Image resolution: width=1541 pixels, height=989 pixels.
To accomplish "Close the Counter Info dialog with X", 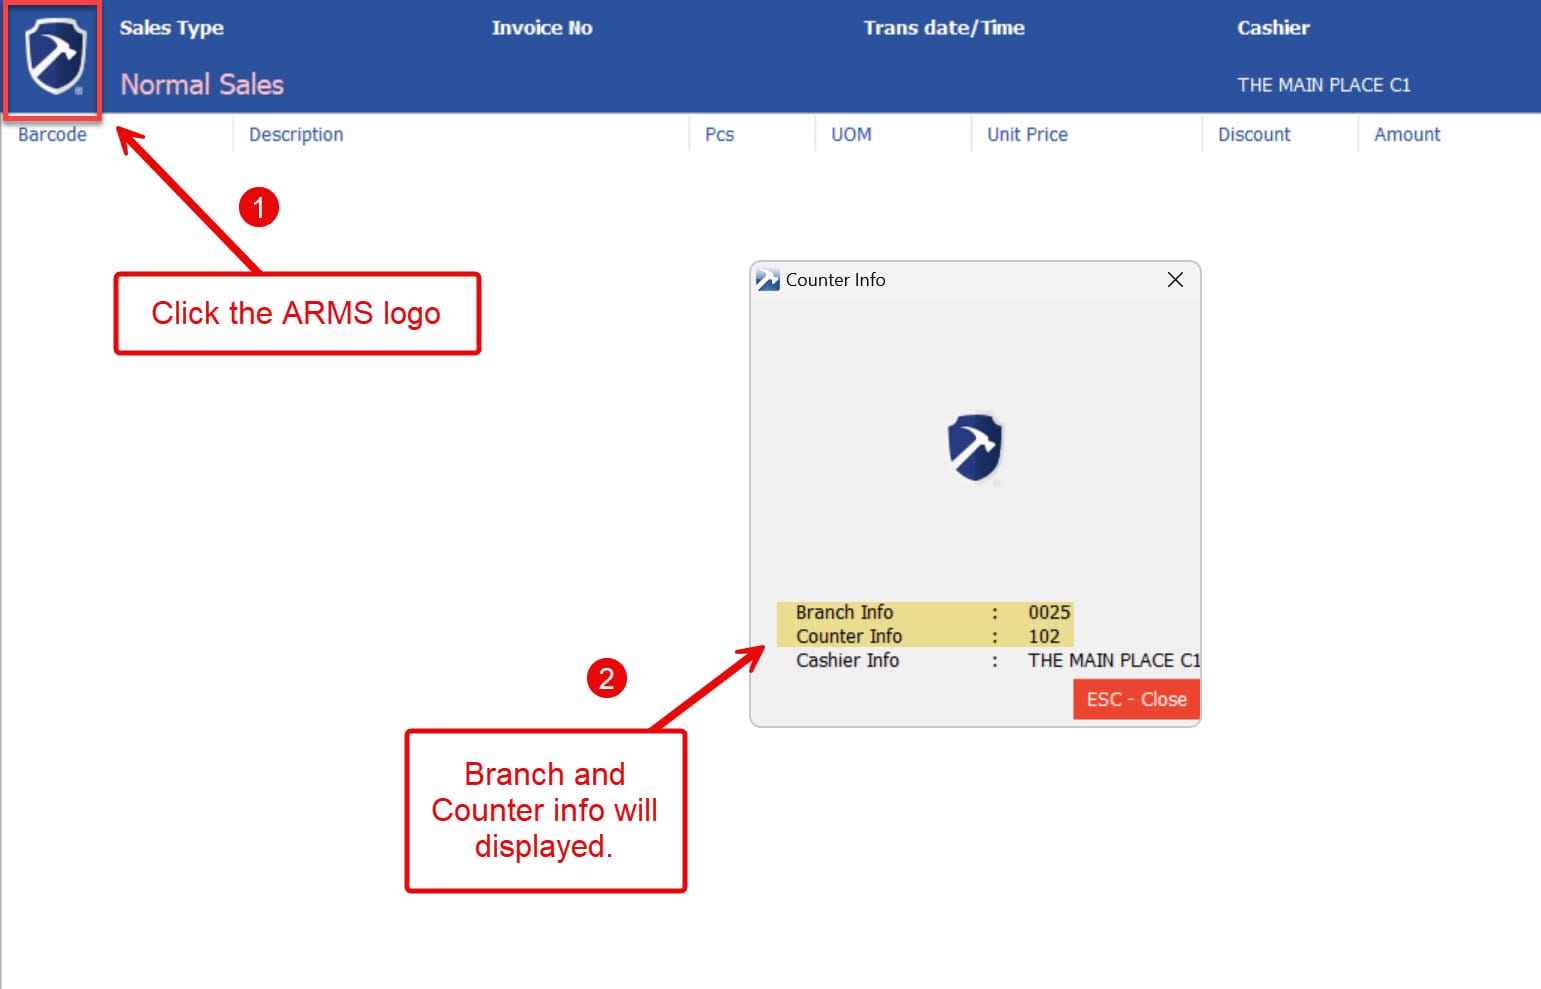I will [x=1175, y=280].
